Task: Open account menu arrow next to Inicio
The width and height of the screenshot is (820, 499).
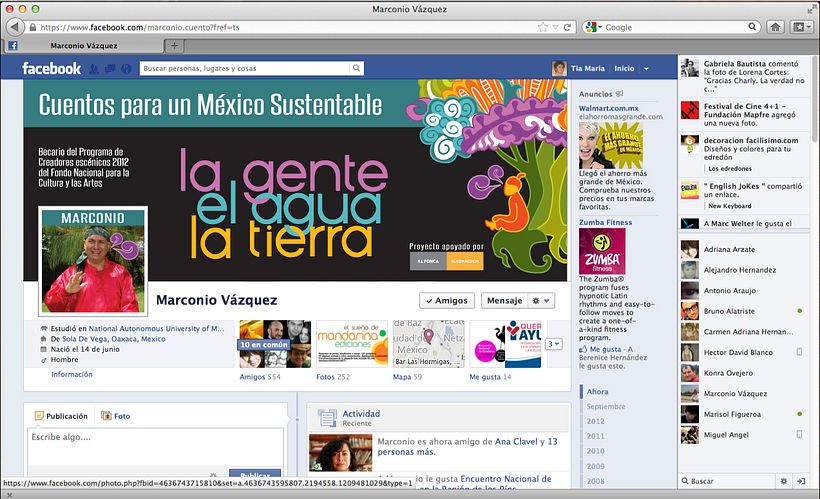Action: [x=647, y=69]
